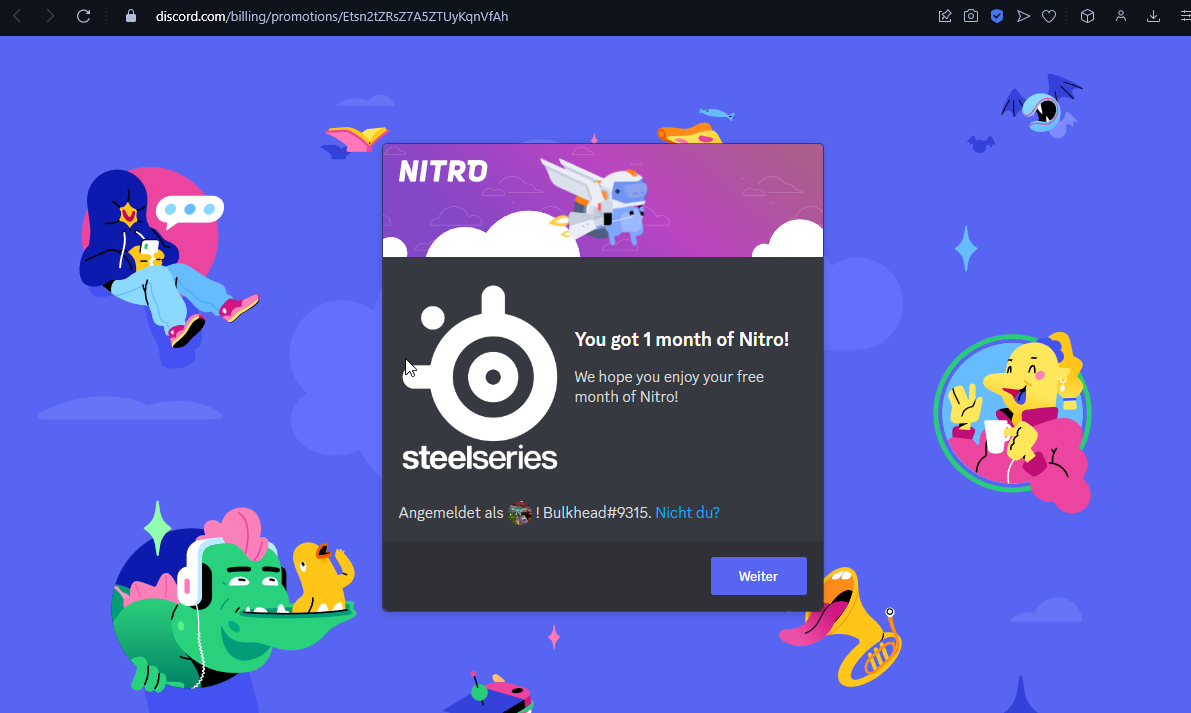Open the Opera pinboard icon
The height and width of the screenshot is (713, 1191).
coord(945,16)
